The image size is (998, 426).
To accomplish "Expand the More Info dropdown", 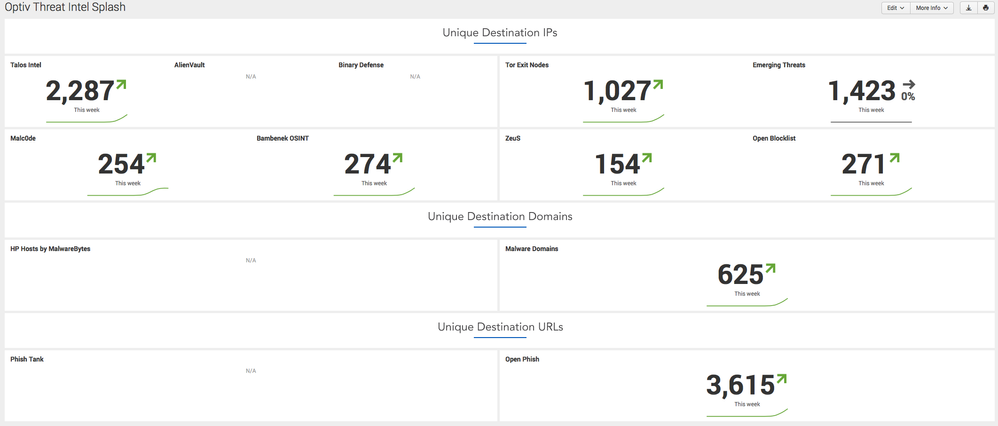I will 931,8.
